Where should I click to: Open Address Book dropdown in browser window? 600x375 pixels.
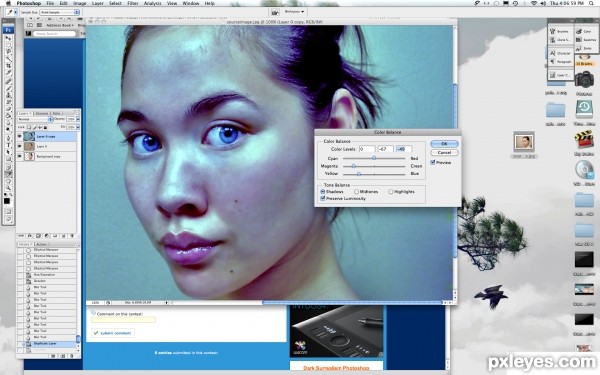[x=60, y=25]
